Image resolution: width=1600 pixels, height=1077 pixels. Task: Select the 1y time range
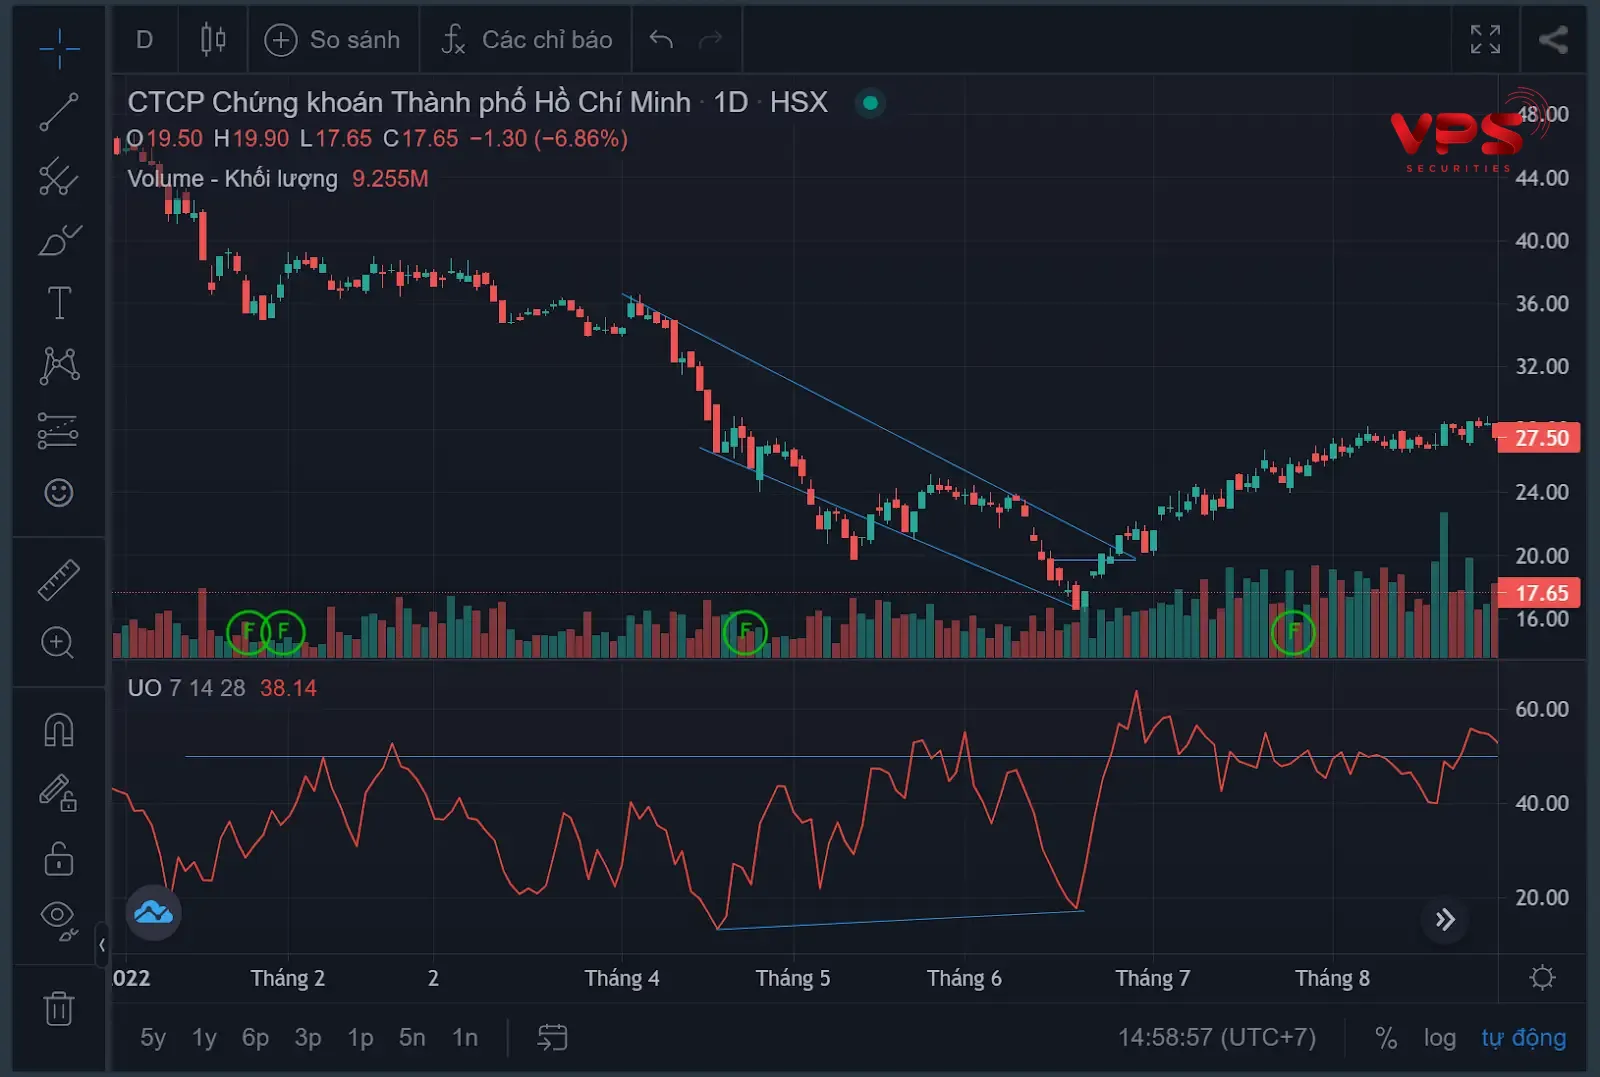pyautogui.click(x=204, y=1038)
